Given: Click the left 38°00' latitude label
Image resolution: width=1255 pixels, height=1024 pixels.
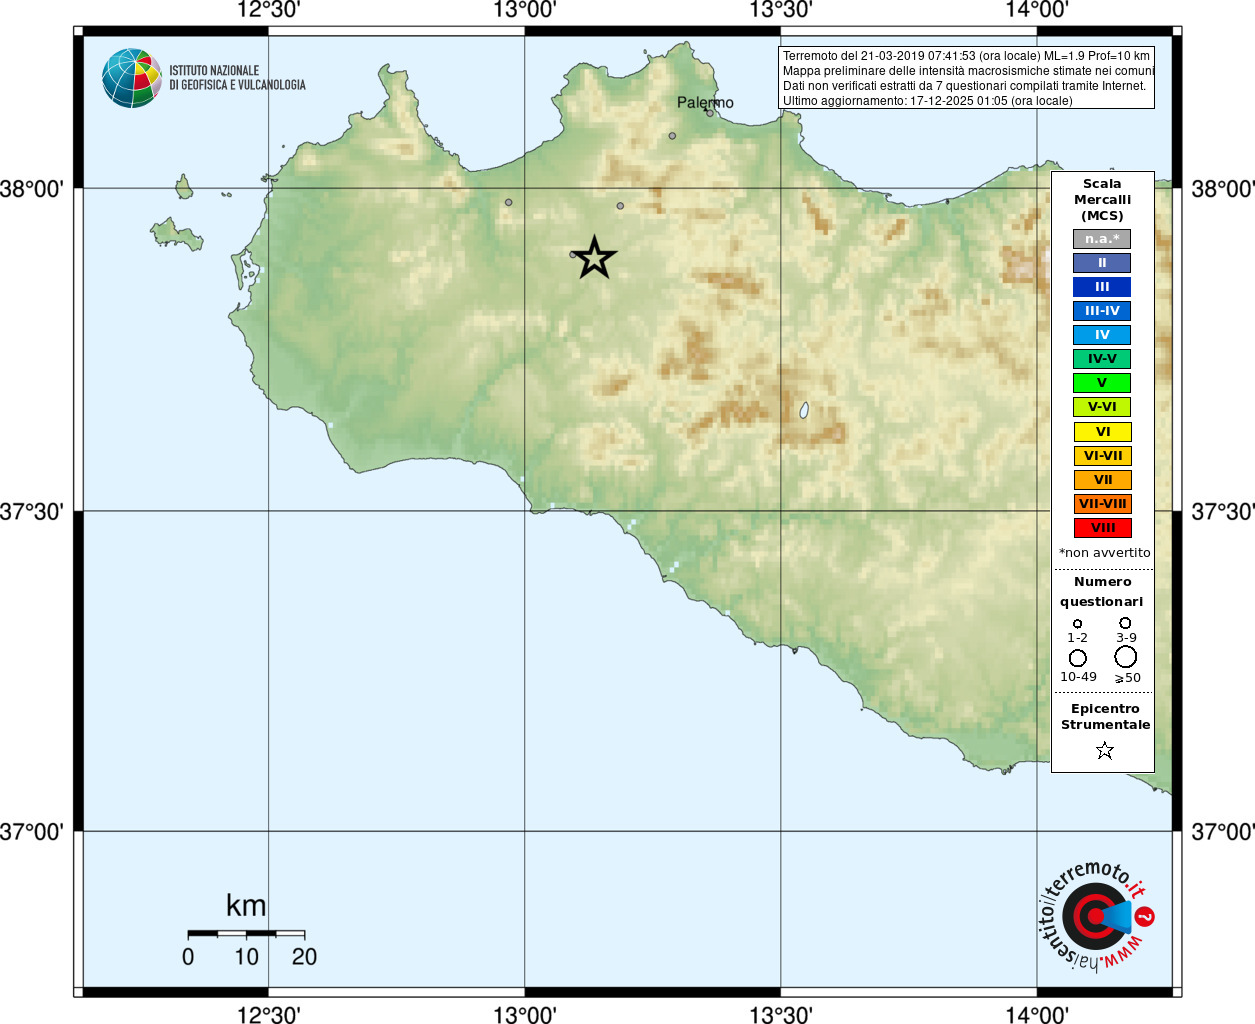Looking at the screenshot, I should click(x=32, y=188).
